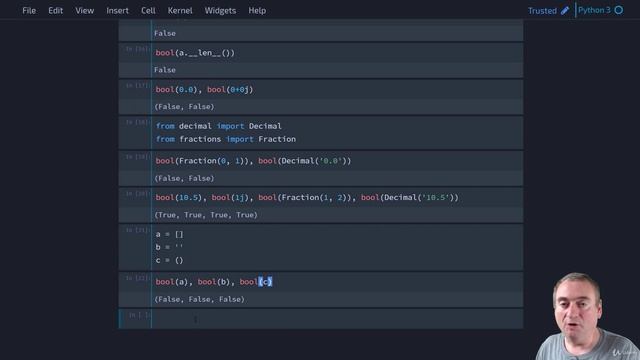Open the File menu

pos(29,11)
